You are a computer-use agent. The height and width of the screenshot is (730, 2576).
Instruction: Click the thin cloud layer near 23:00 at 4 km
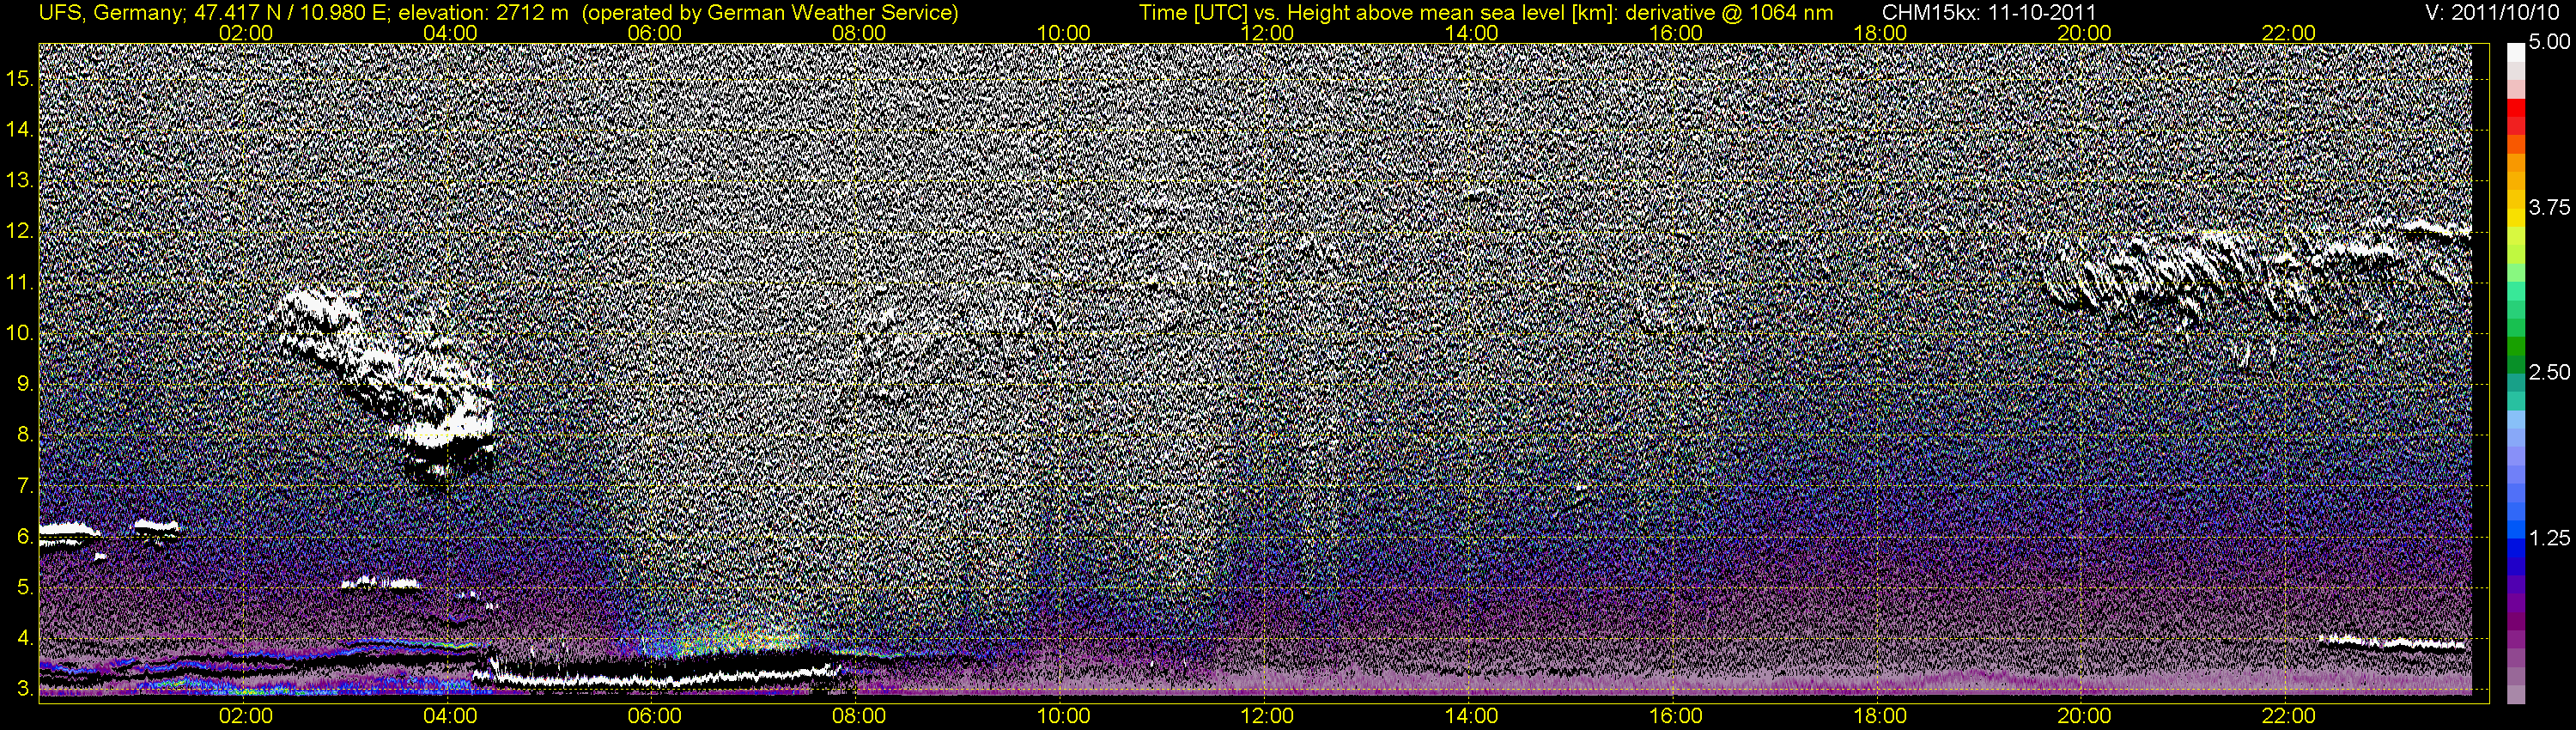2390,642
